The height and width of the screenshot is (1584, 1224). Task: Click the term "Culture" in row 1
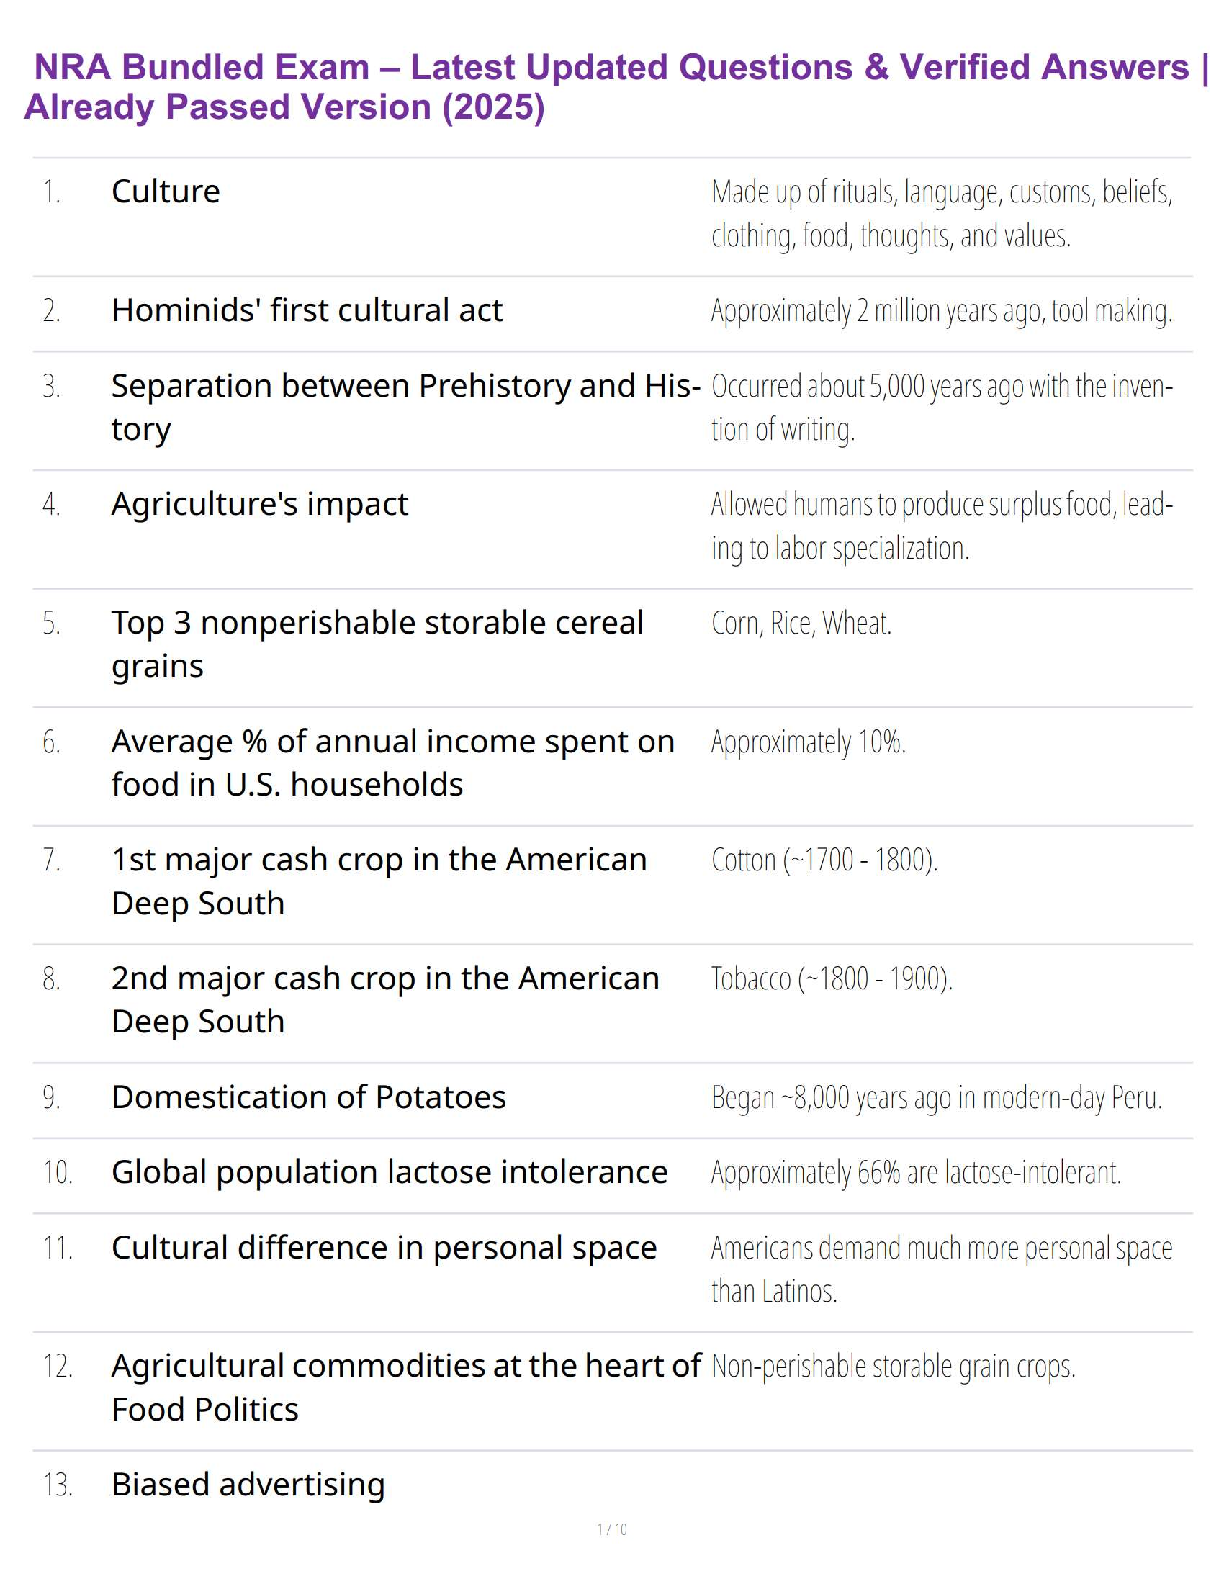click(x=166, y=191)
